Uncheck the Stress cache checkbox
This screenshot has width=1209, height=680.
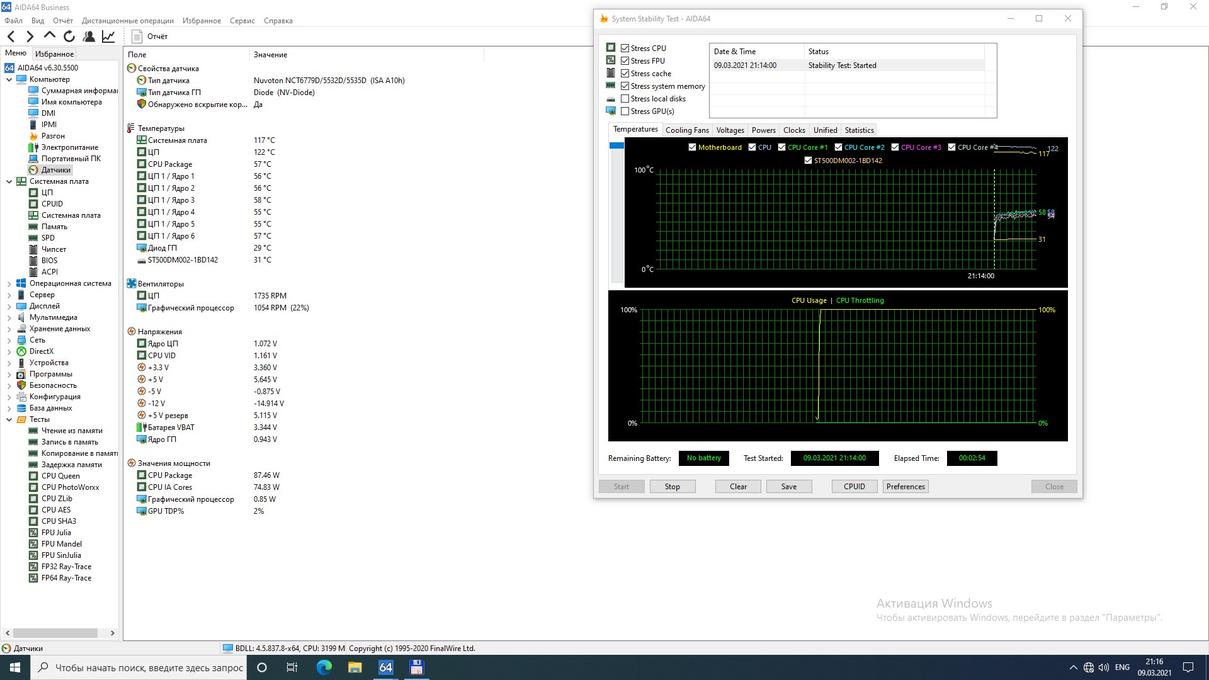coord(625,73)
